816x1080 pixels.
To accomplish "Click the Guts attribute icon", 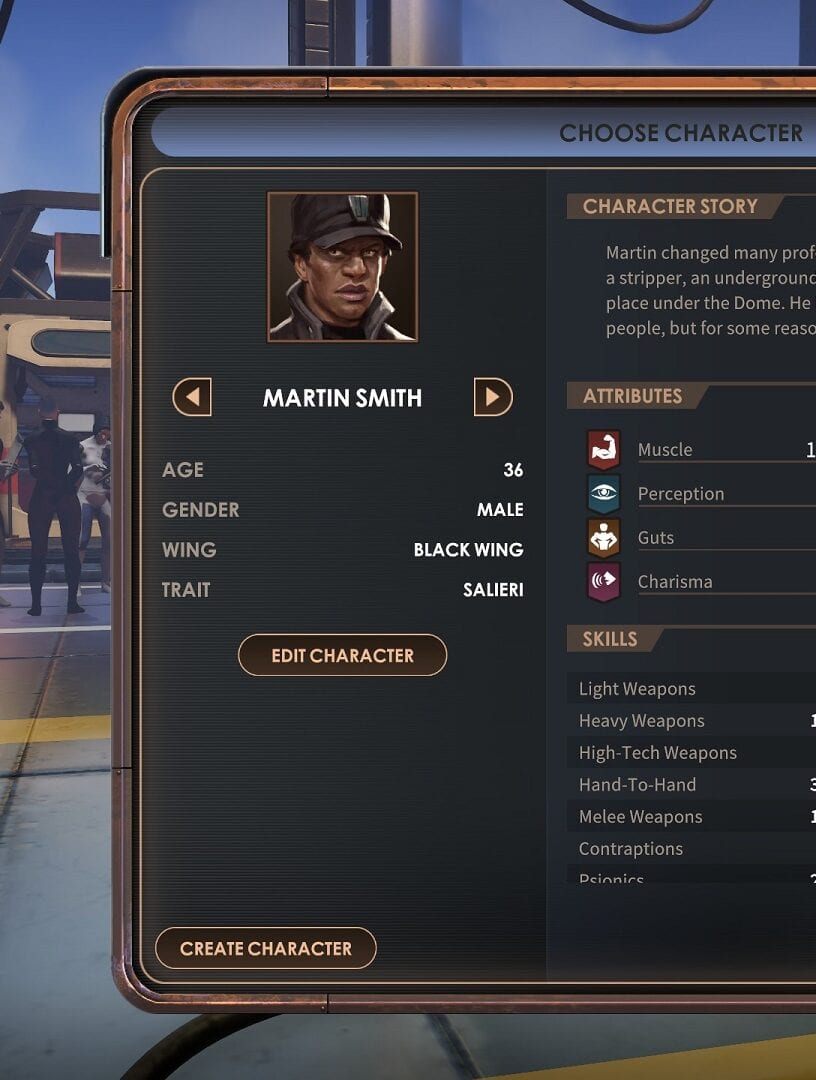I will click(x=603, y=537).
